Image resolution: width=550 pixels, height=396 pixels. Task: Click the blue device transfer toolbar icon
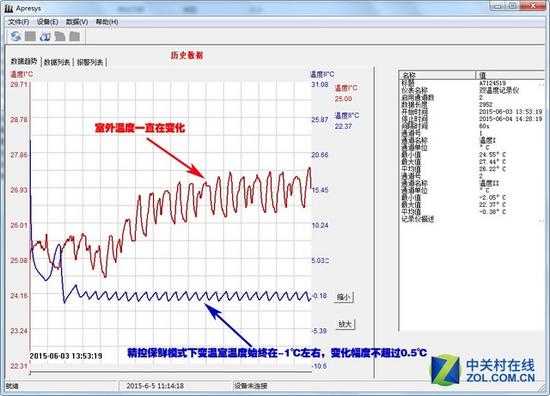(45, 36)
